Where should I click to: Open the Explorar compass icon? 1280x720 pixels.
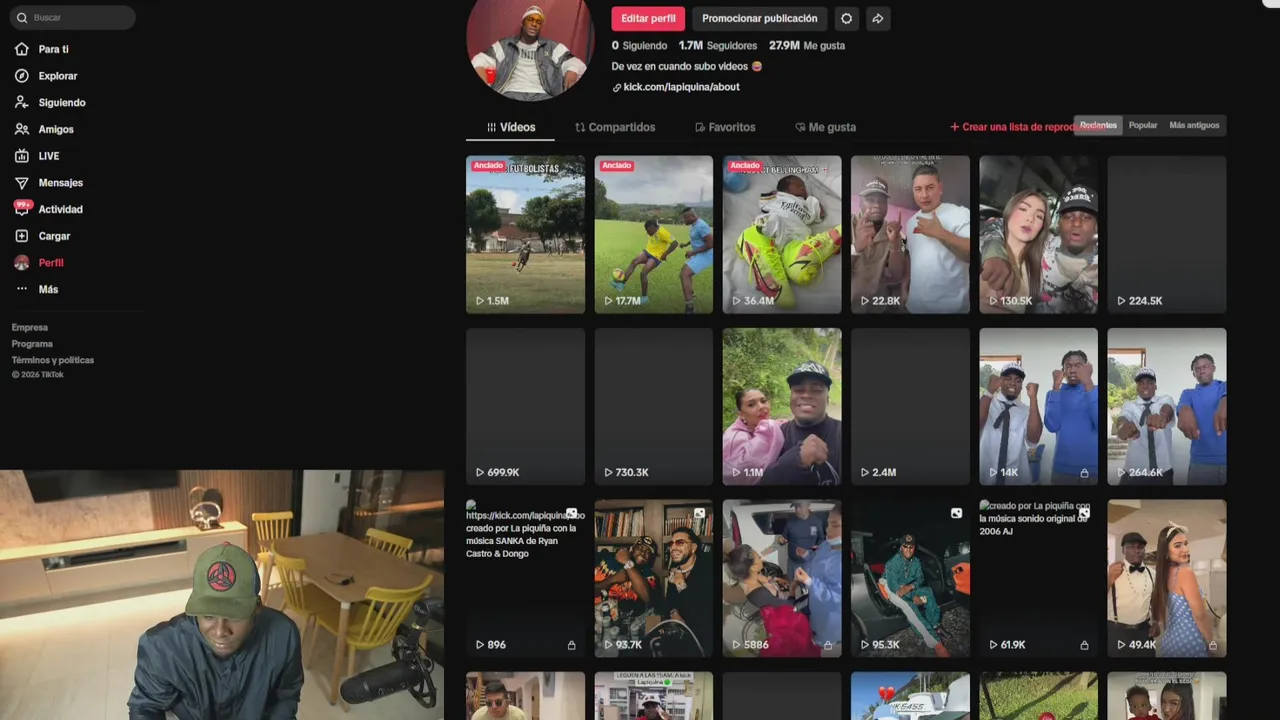point(21,76)
